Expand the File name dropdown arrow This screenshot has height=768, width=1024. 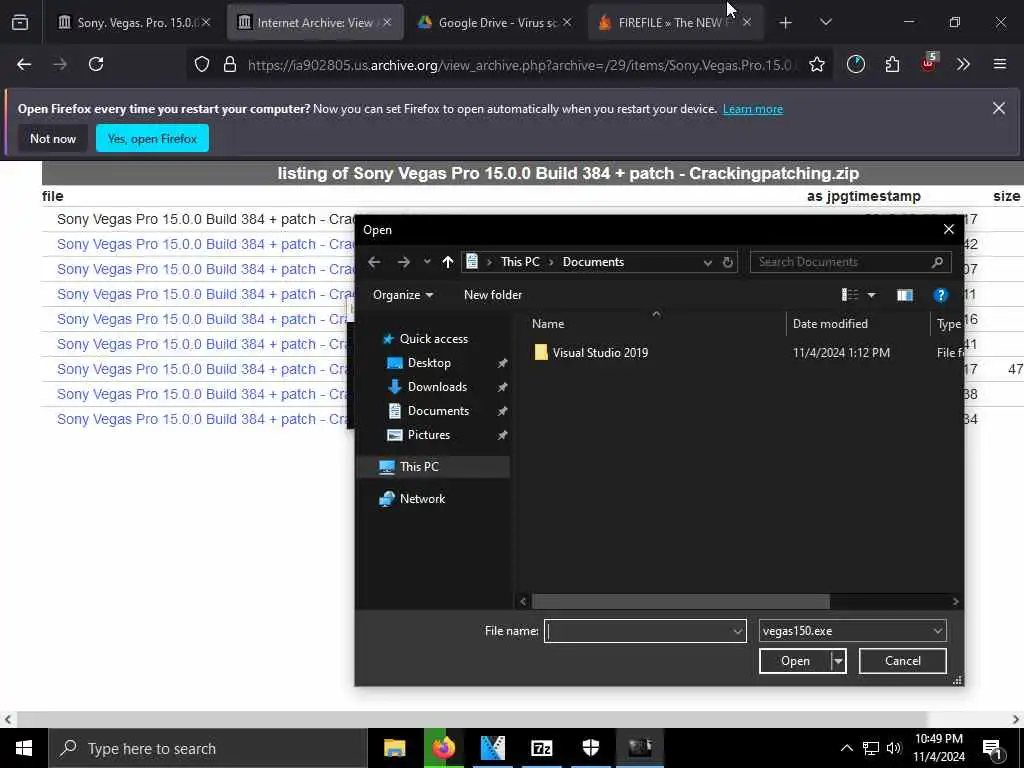click(x=737, y=632)
